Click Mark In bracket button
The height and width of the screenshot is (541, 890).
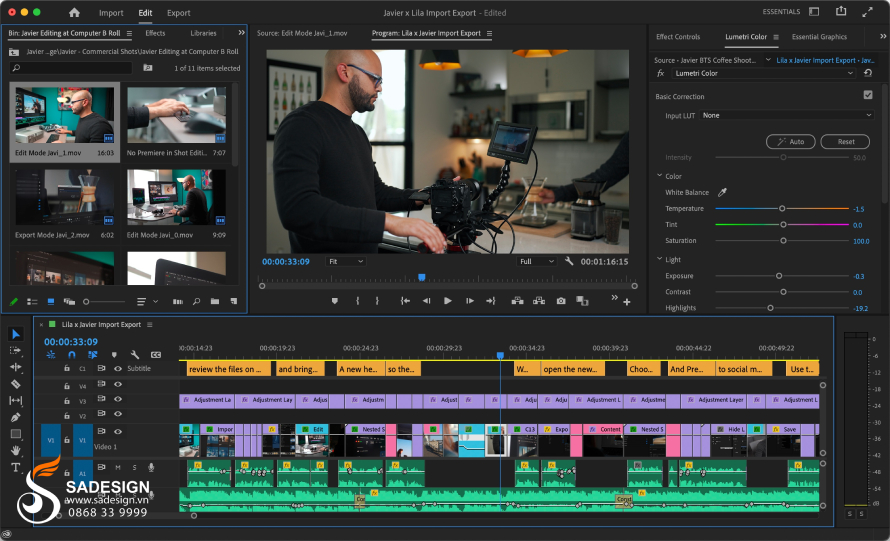tap(358, 301)
